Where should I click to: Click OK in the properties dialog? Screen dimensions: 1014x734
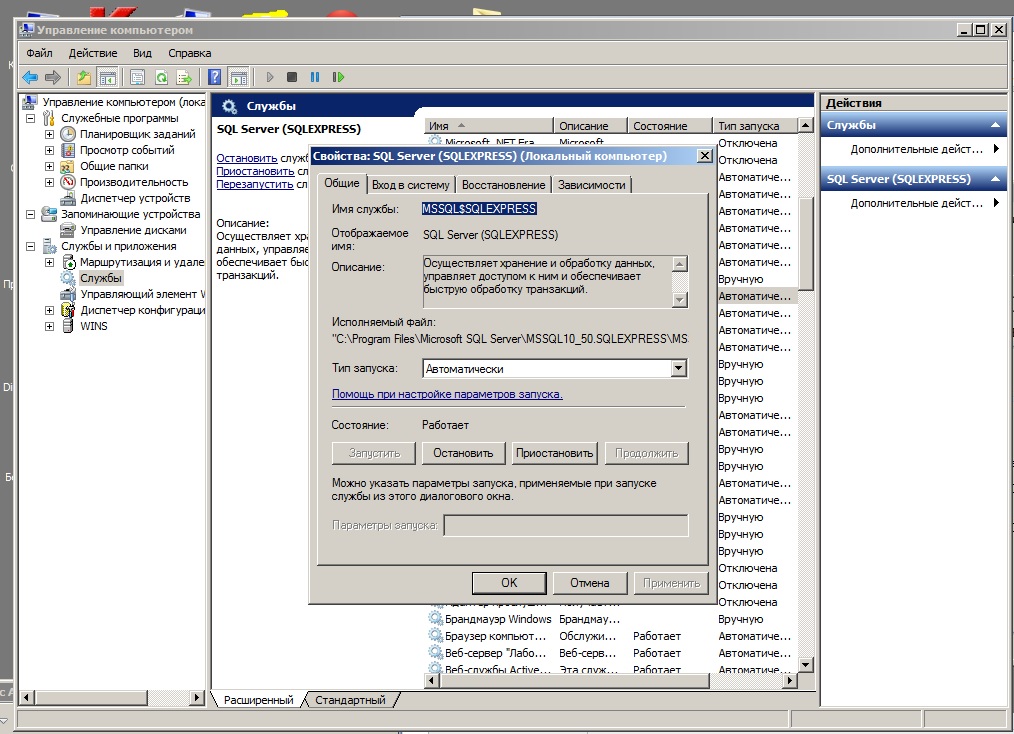pos(509,583)
